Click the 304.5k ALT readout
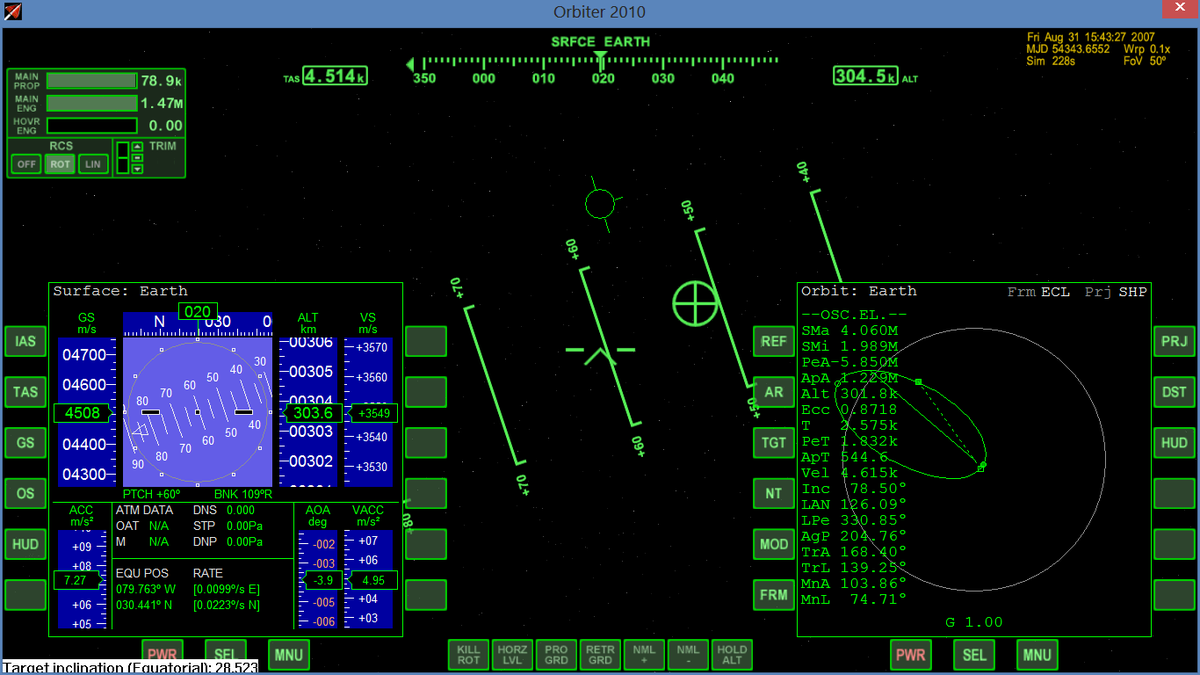The width and height of the screenshot is (1200, 675). tap(865, 76)
